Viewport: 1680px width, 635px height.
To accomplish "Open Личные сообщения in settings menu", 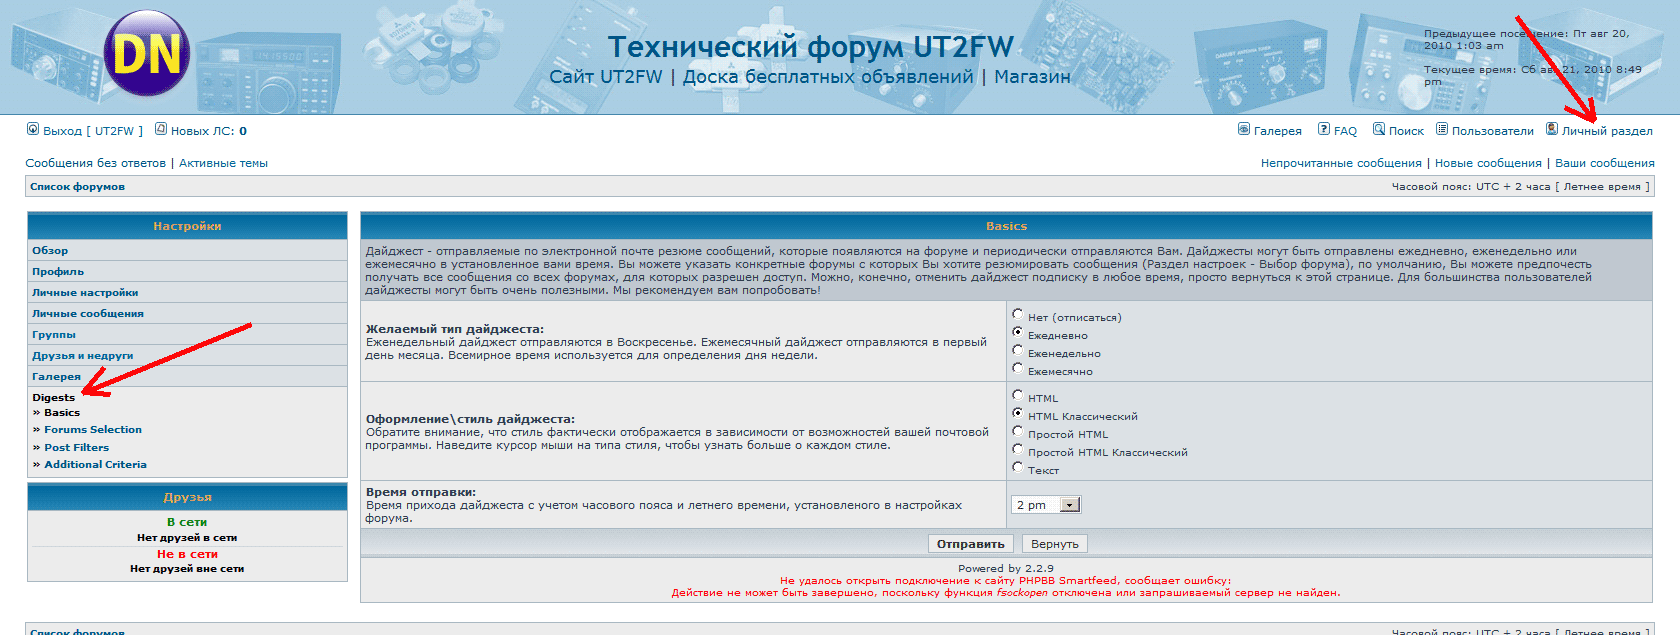I will coord(88,314).
